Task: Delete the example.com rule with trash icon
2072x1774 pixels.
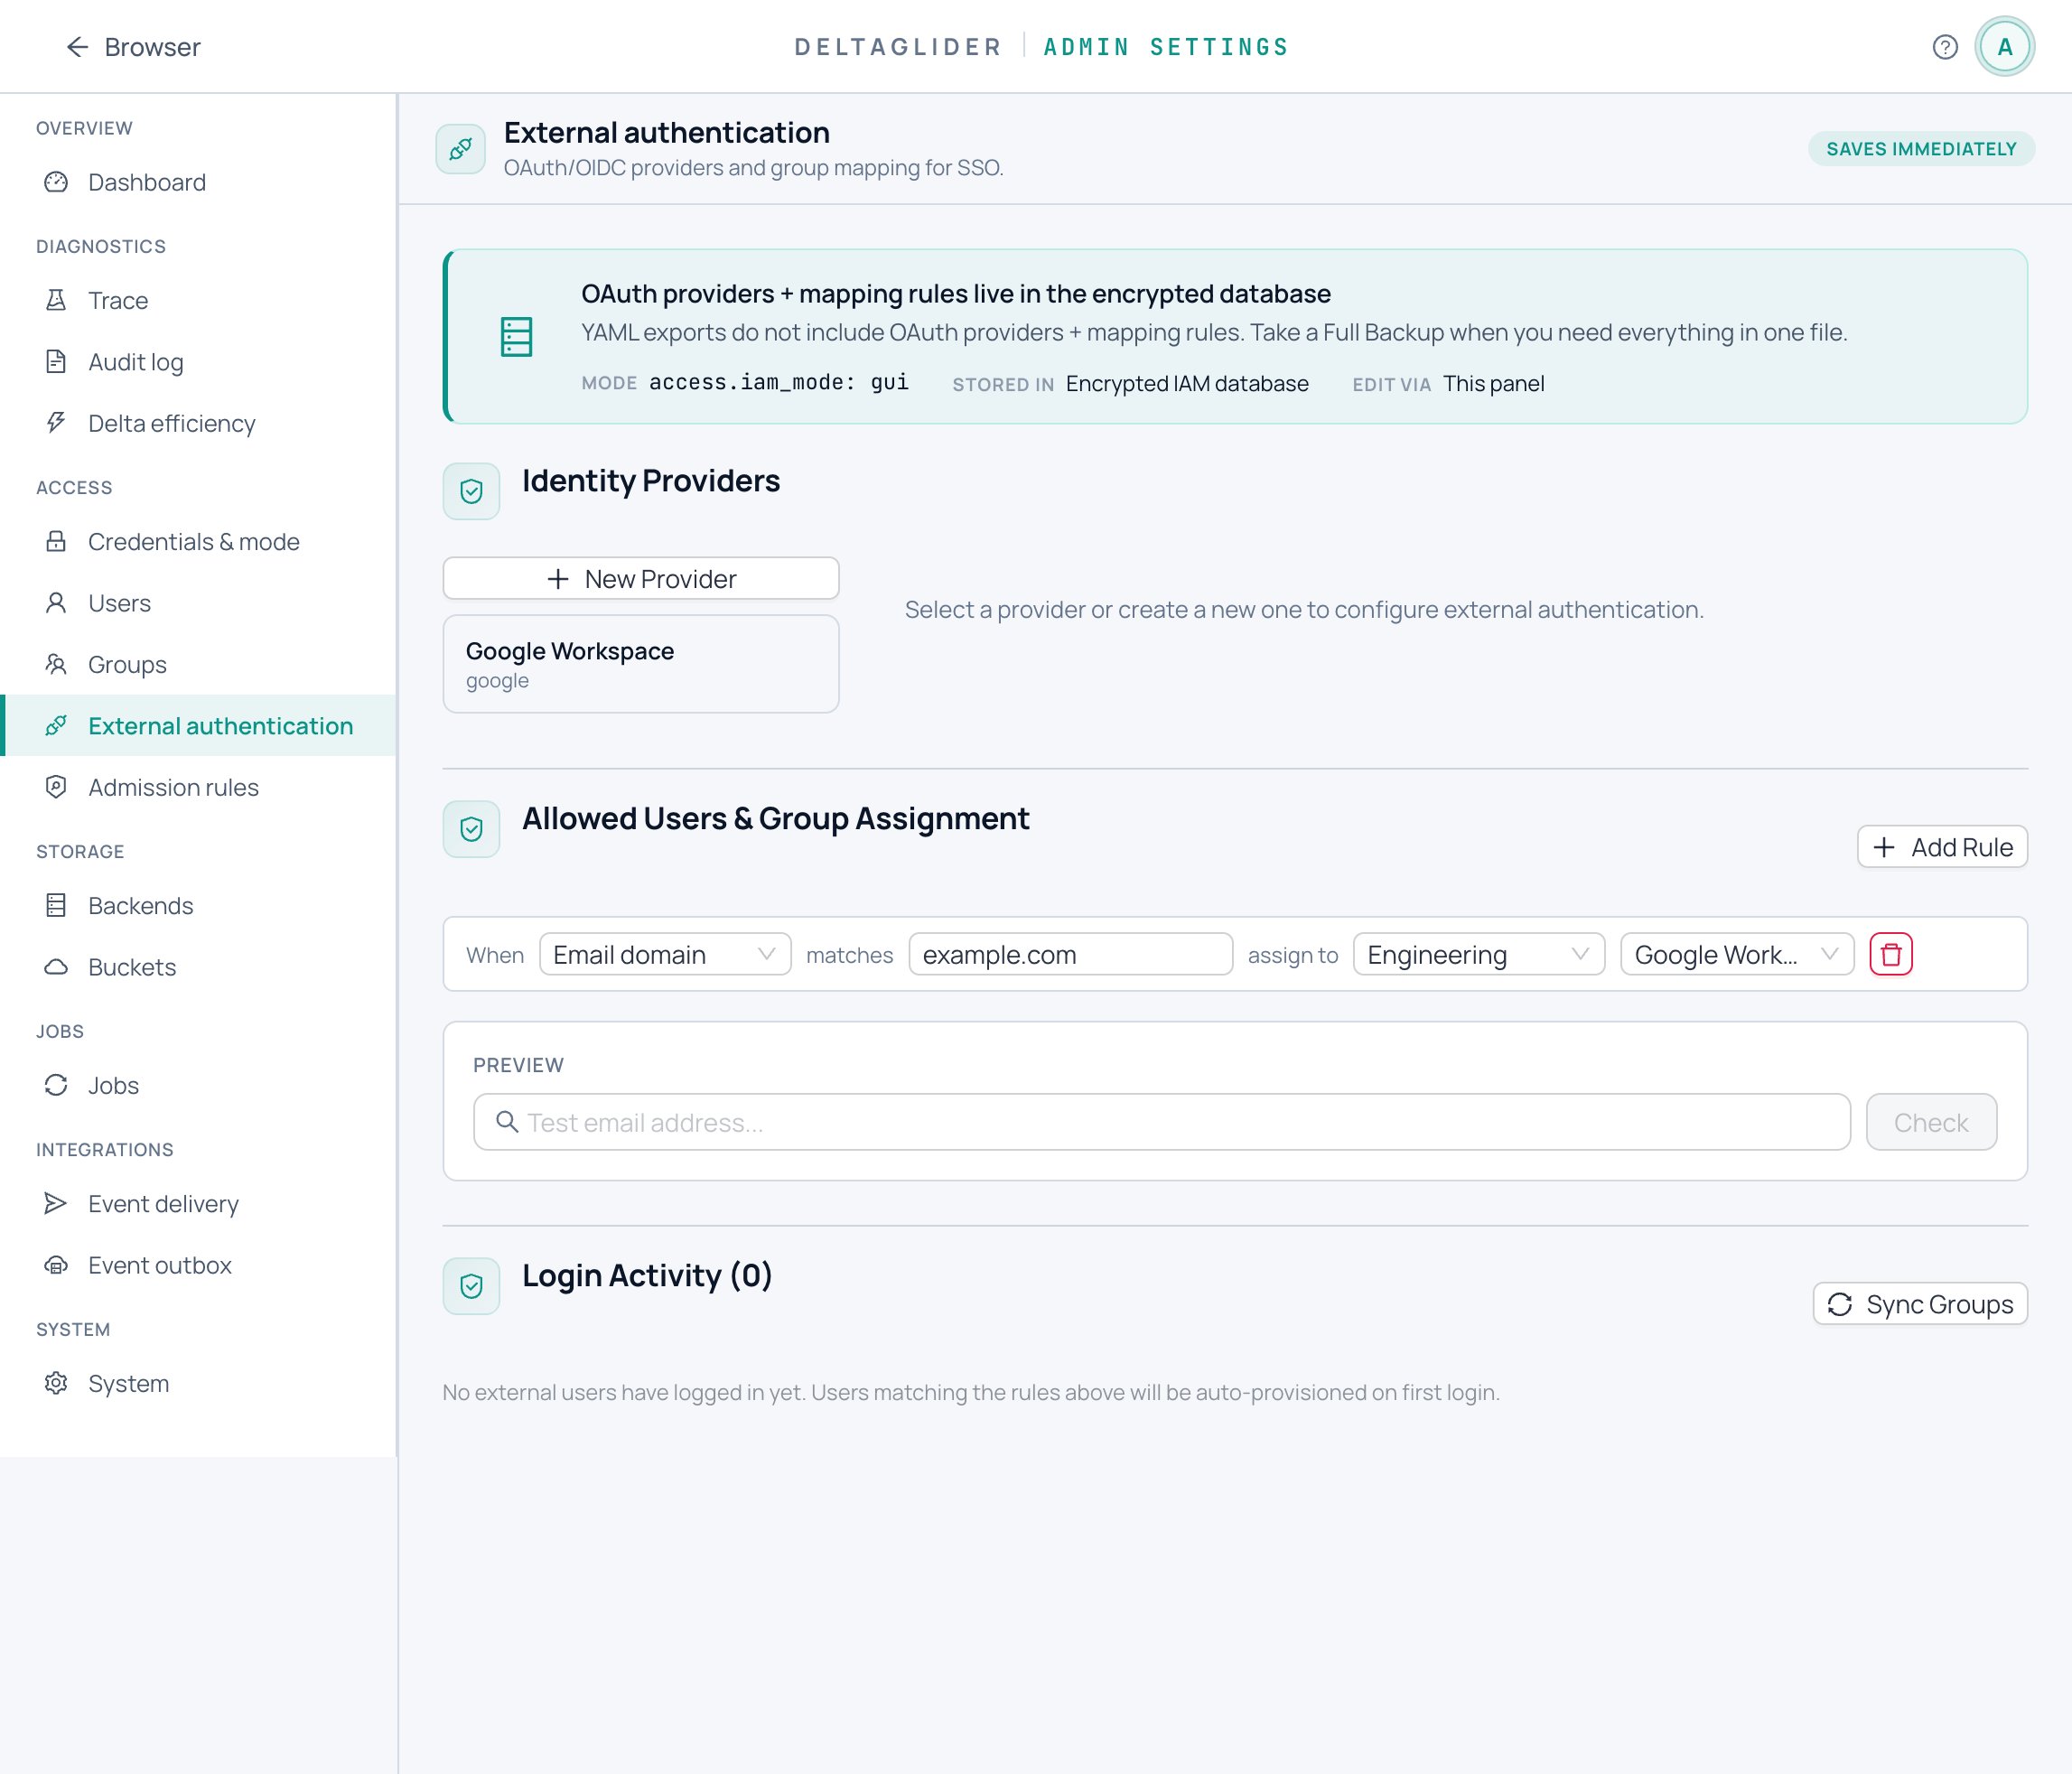Action: point(1890,954)
